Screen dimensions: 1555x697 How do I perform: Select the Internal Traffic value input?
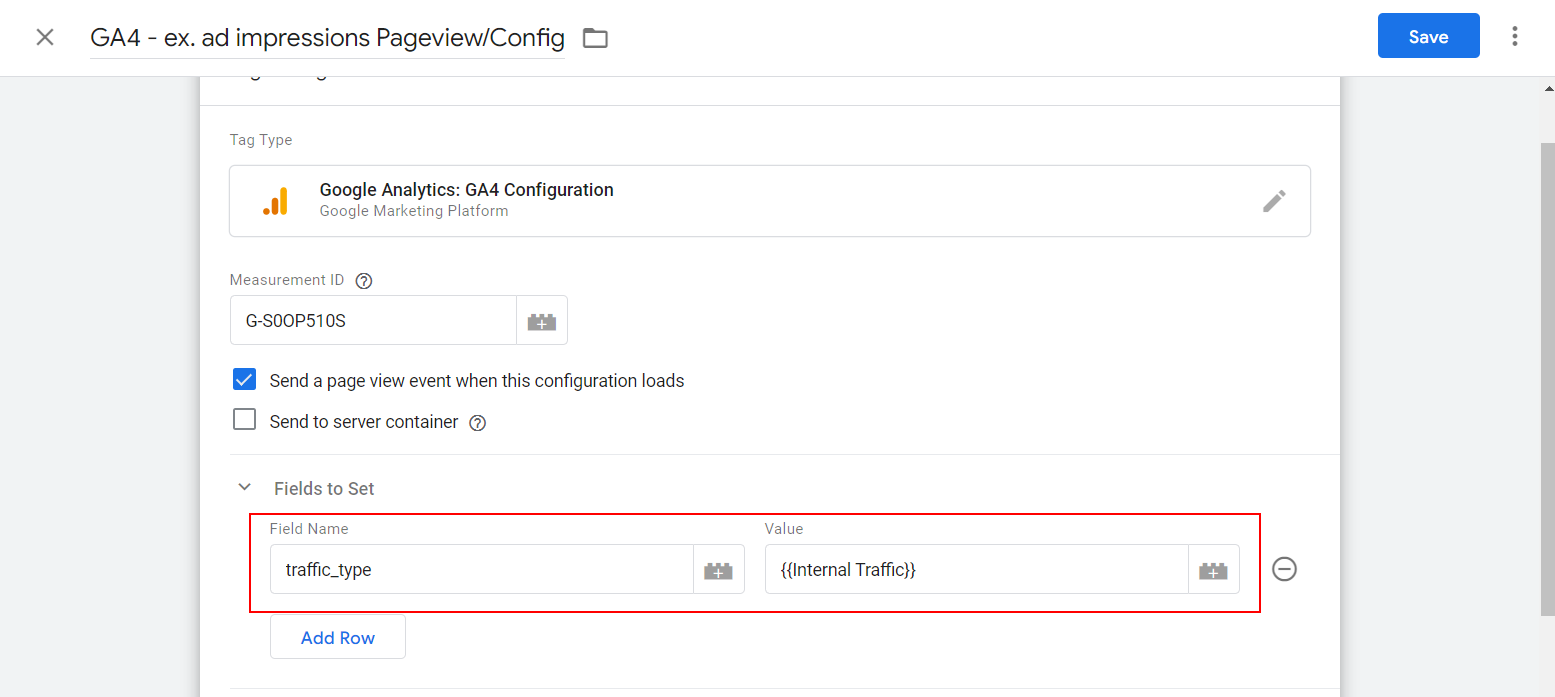975,568
